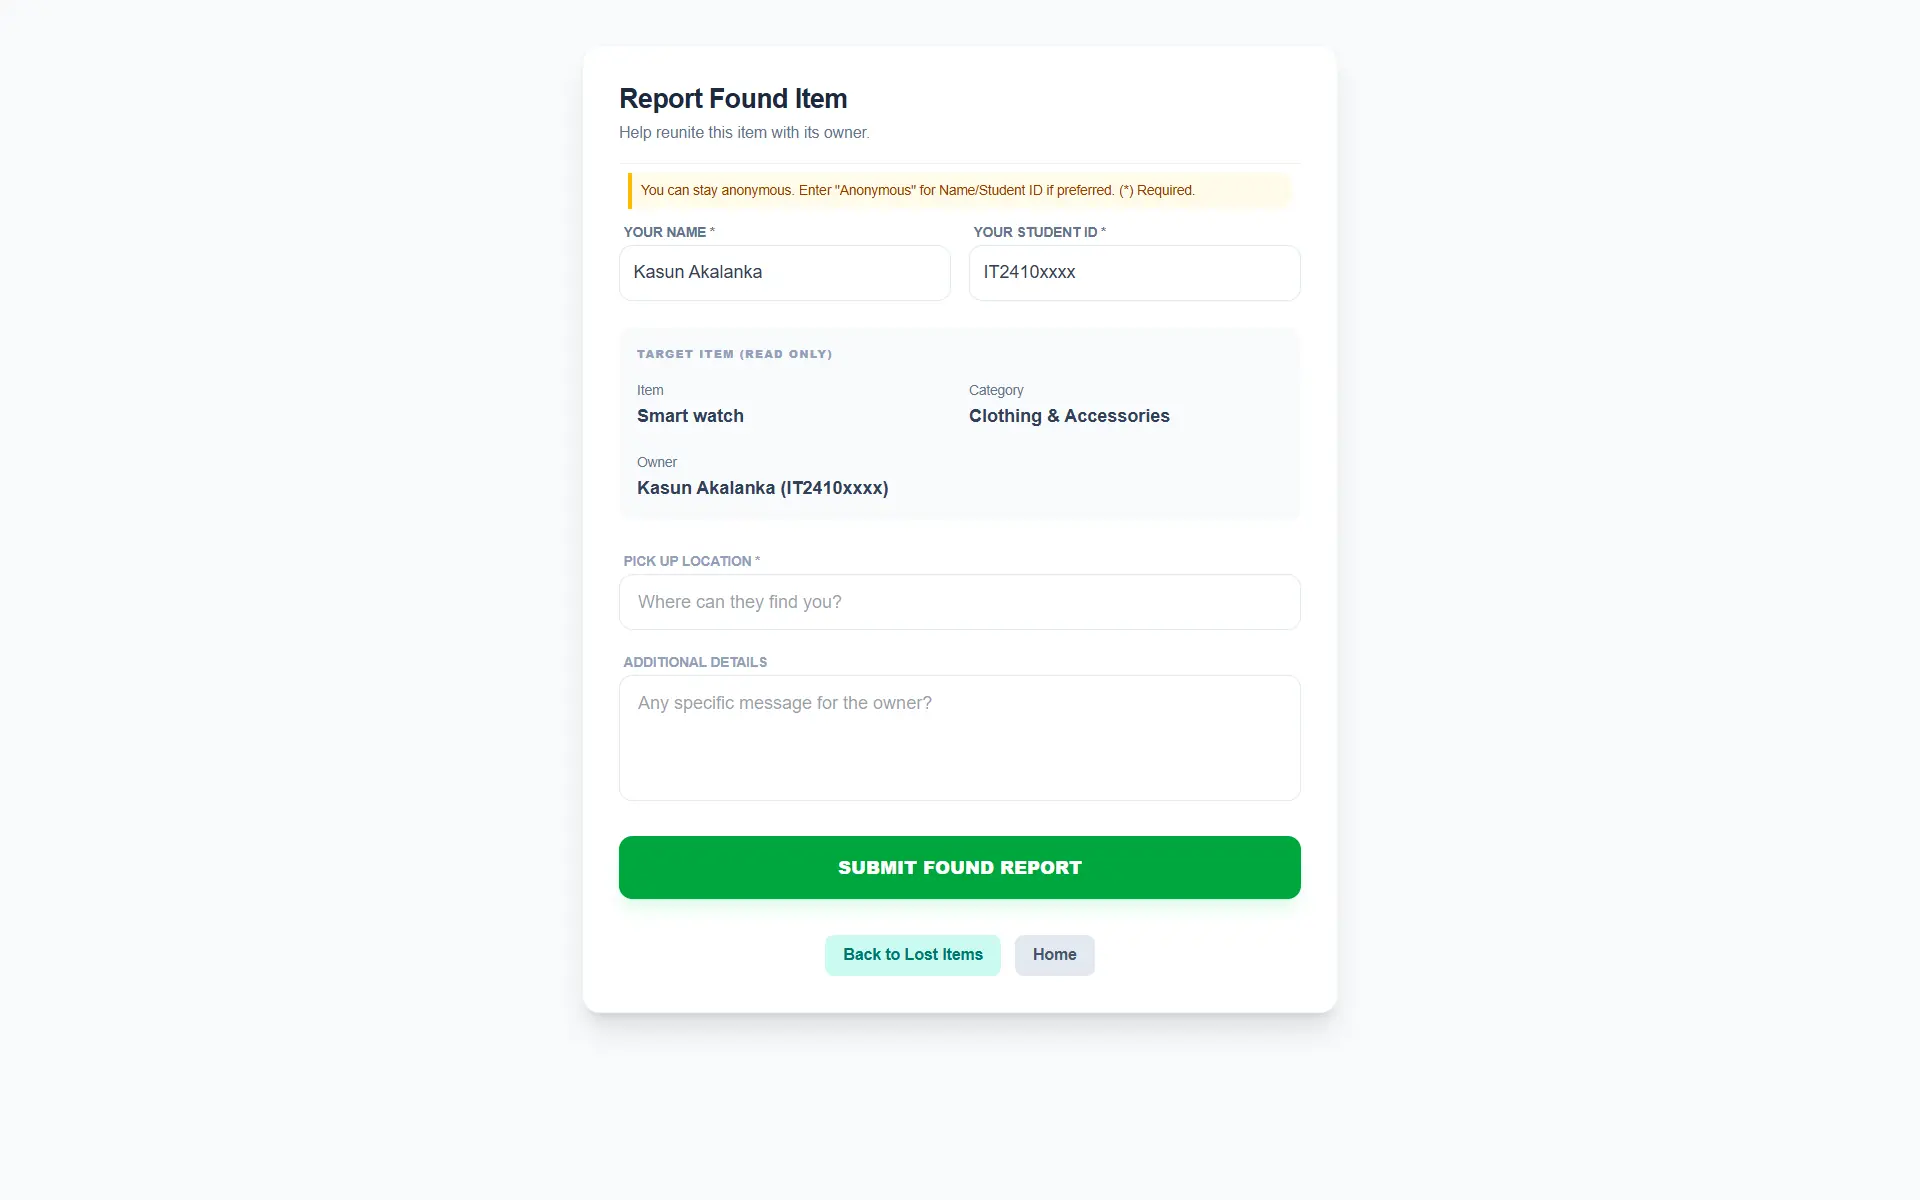The width and height of the screenshot is (1920, 1200).
Task: Open the Home page button
Action: (1054, 955)
